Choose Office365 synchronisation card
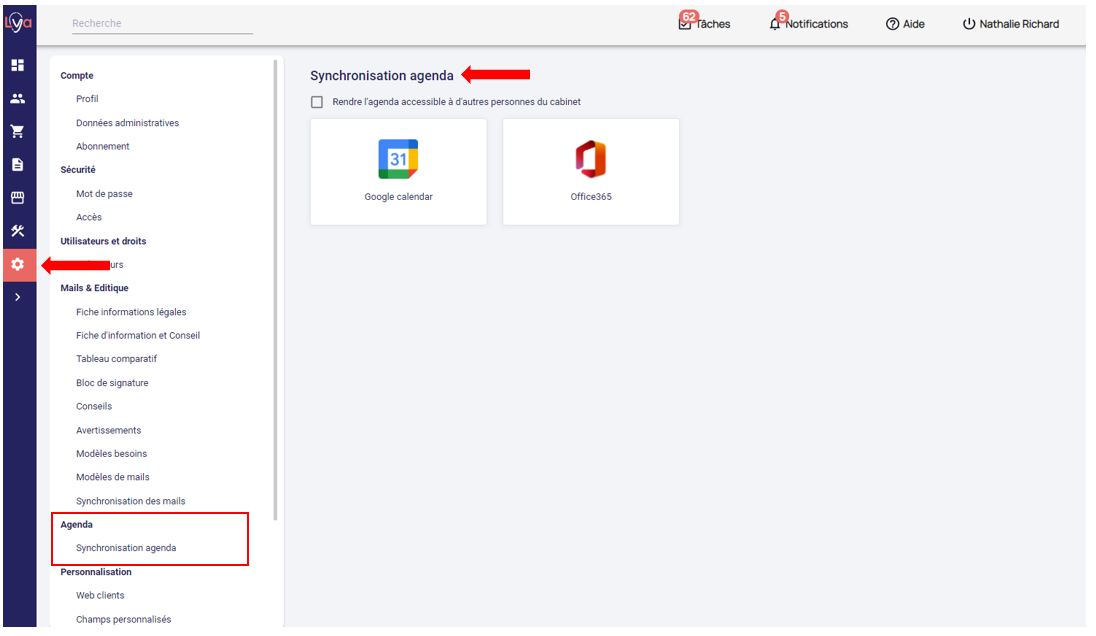Screen dimensions: 1096x636 (590, 172)
